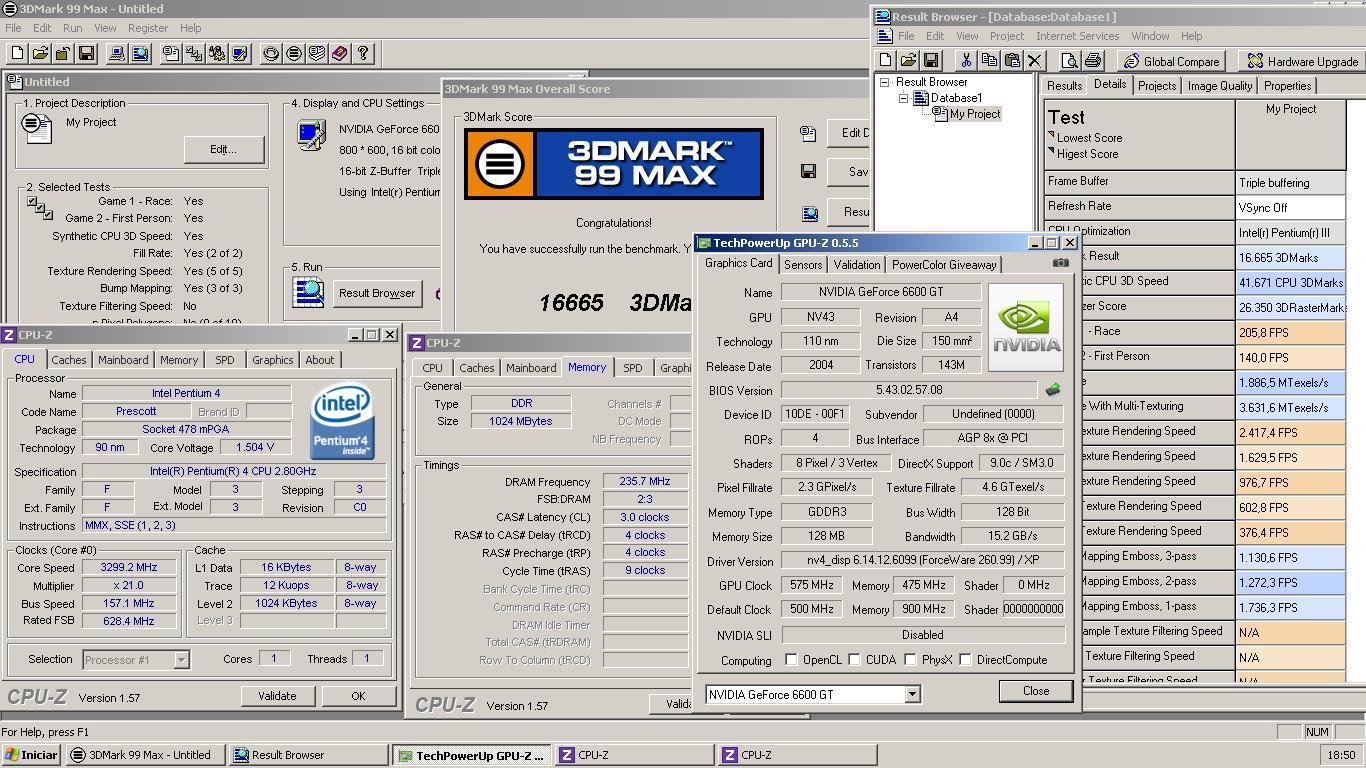
Task: Click the question mark icon in 3DMark toolbar
Action: (x=363, y=53)
